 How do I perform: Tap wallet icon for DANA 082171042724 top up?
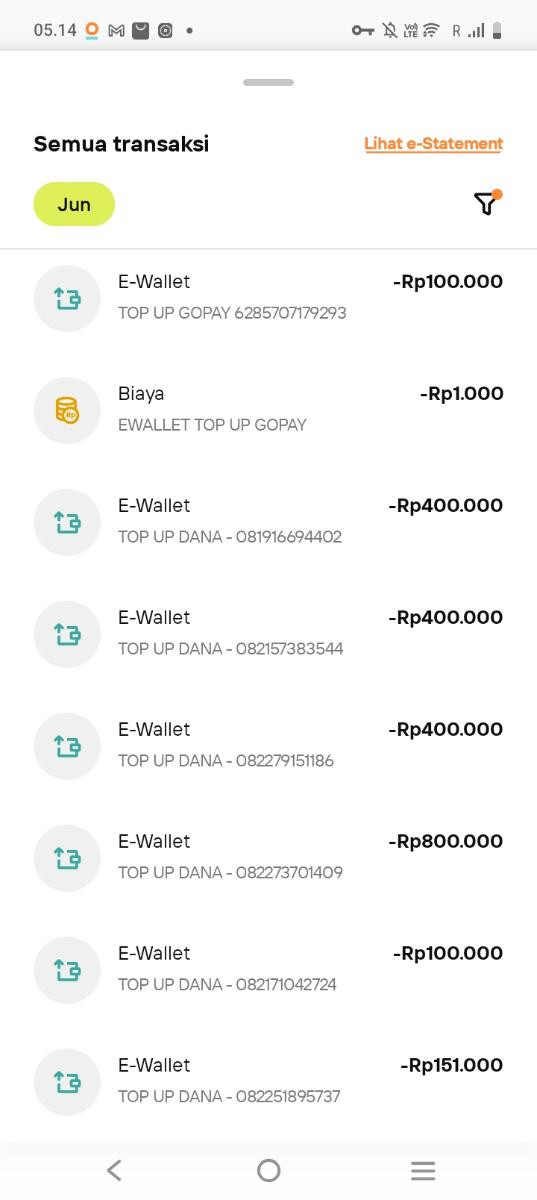[68, 970]
